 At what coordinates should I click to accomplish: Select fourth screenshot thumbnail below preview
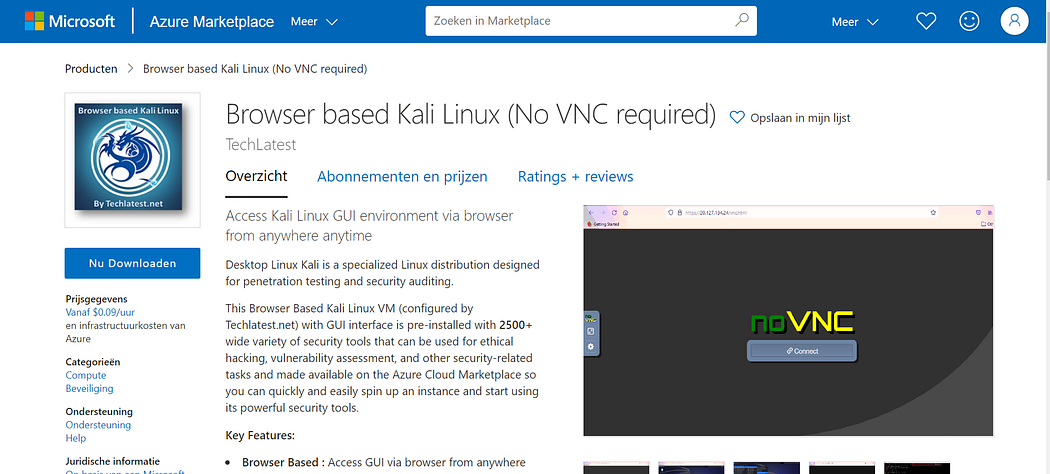tap(842, 467)
